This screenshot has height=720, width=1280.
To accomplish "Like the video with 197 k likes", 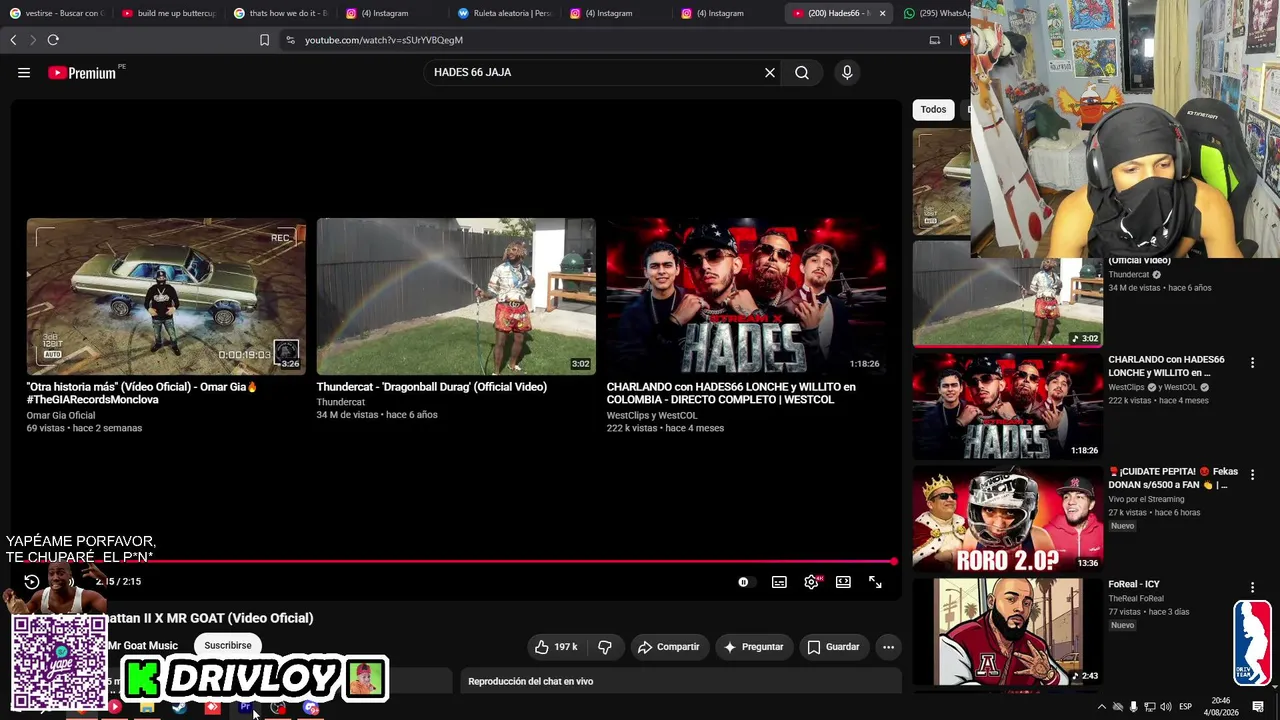I will 556,647.
